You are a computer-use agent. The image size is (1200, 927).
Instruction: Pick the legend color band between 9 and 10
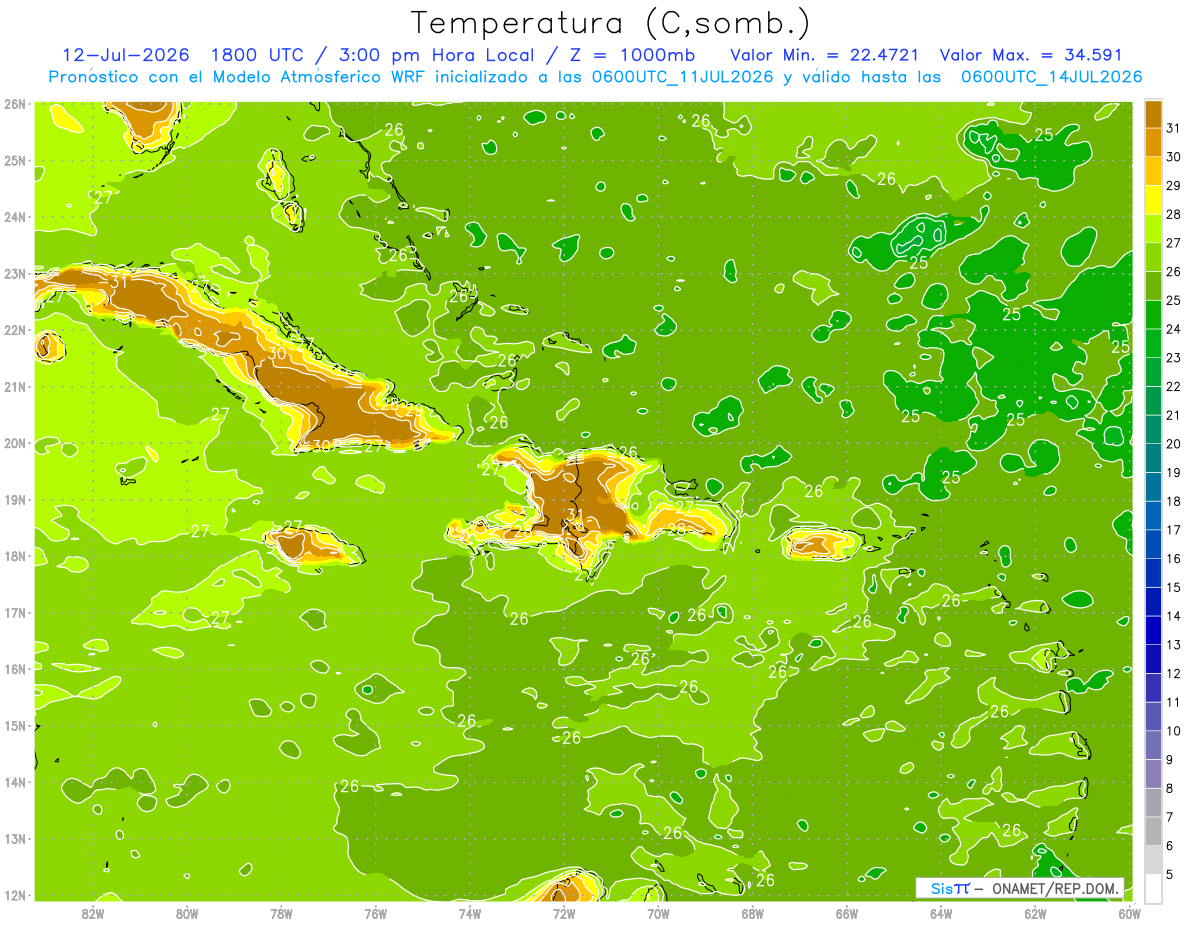[1153, 745]
